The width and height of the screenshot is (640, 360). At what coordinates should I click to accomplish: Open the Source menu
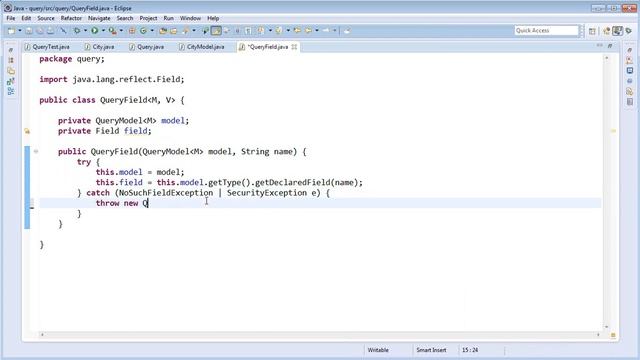coord(46,18)
